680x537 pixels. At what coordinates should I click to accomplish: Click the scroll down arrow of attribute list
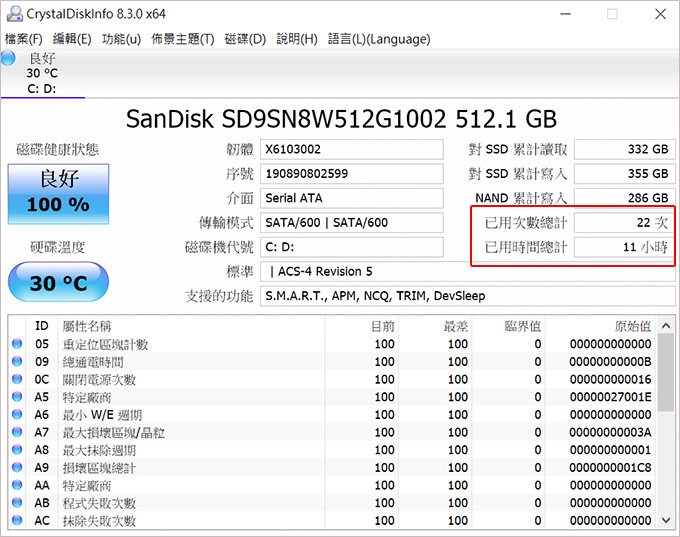pyautogui.click(x=666, y=520)
